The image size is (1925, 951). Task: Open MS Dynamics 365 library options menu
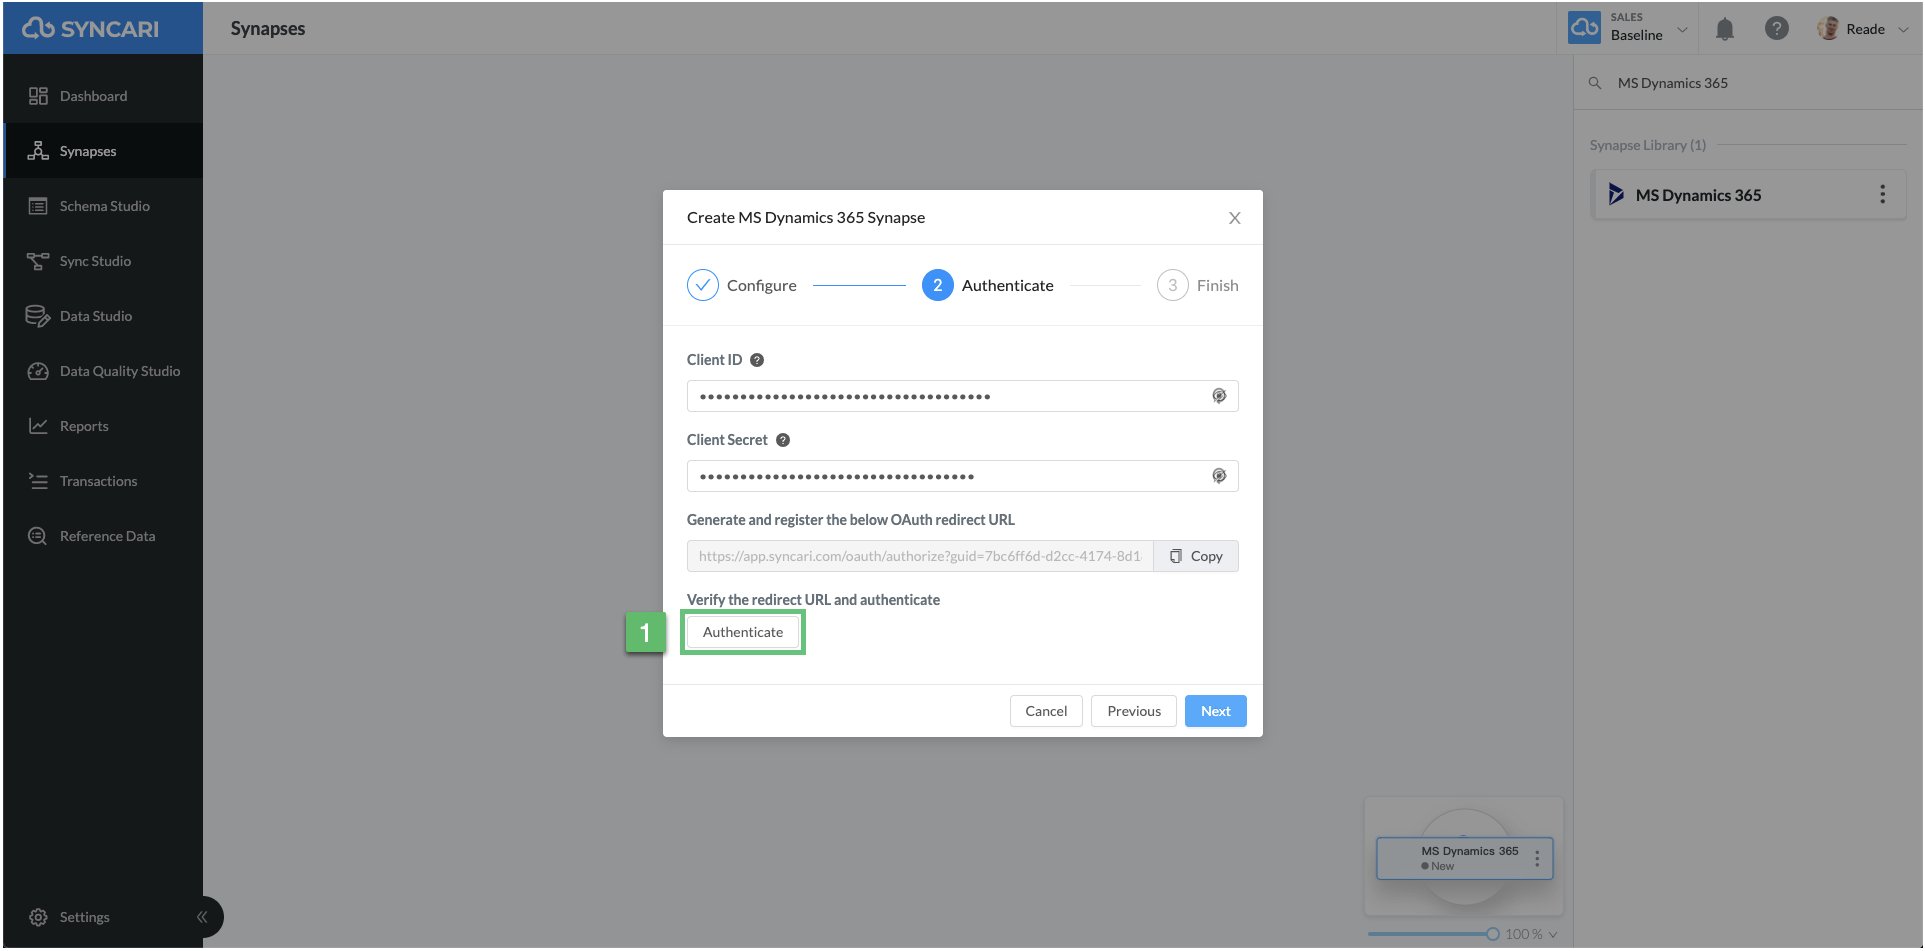[x=1883, y=194]
